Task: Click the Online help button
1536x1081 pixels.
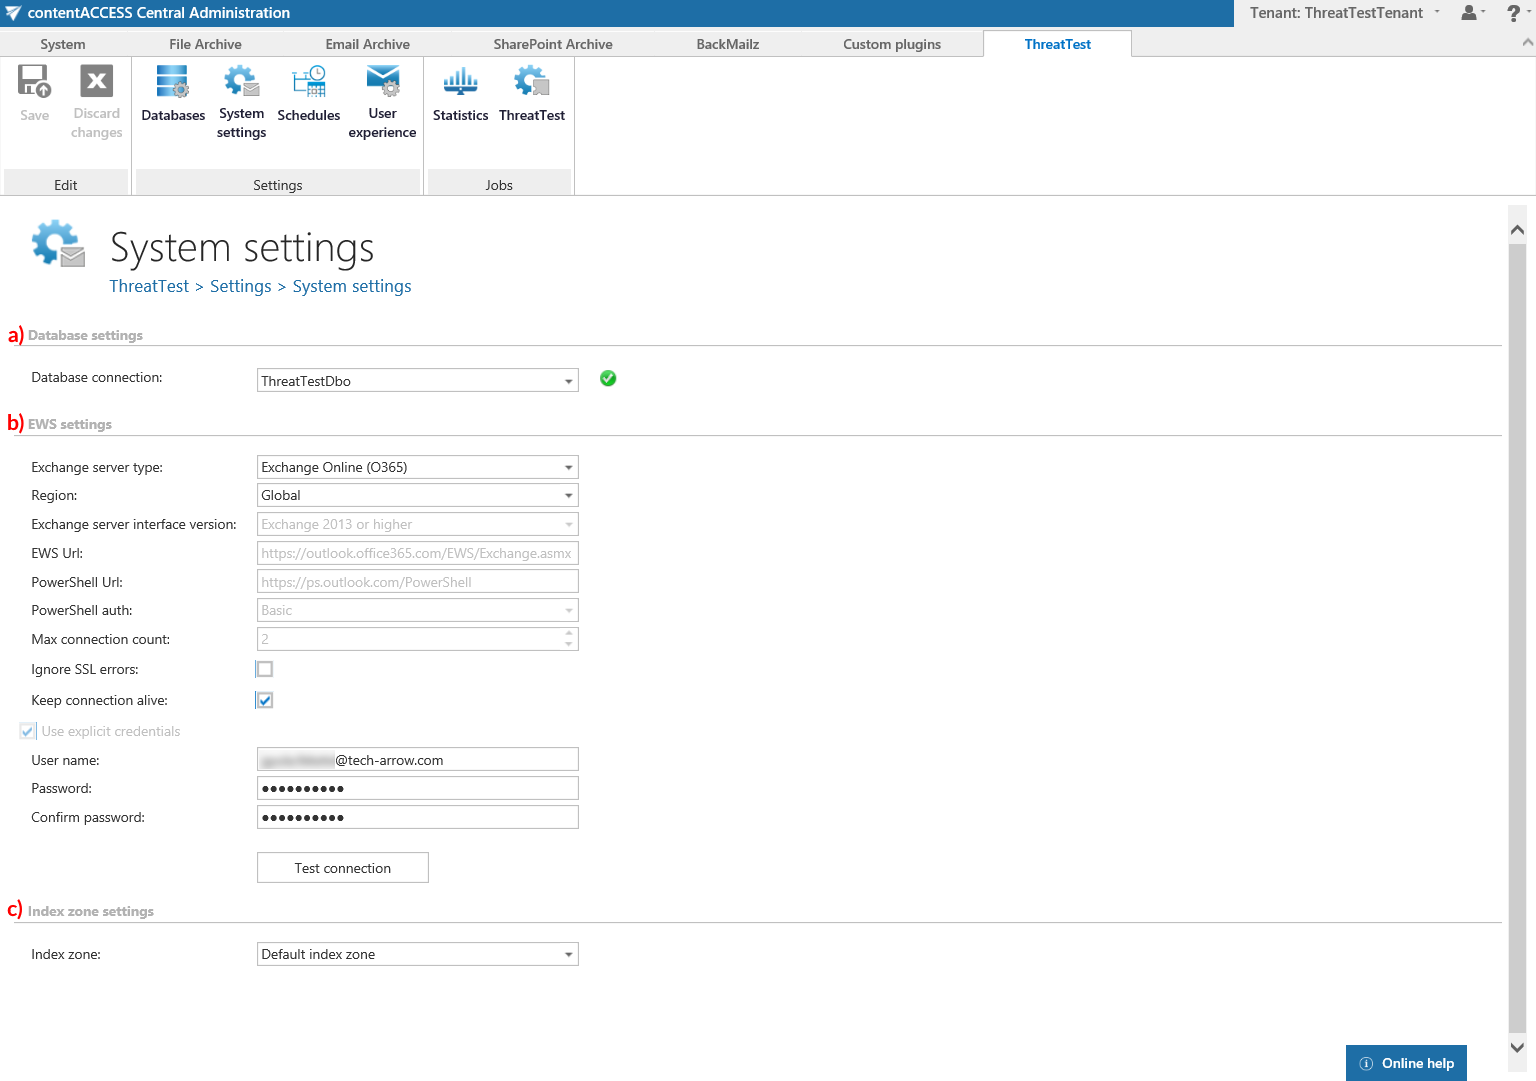Action: pyautogui.click(x=1406, y=1063)
